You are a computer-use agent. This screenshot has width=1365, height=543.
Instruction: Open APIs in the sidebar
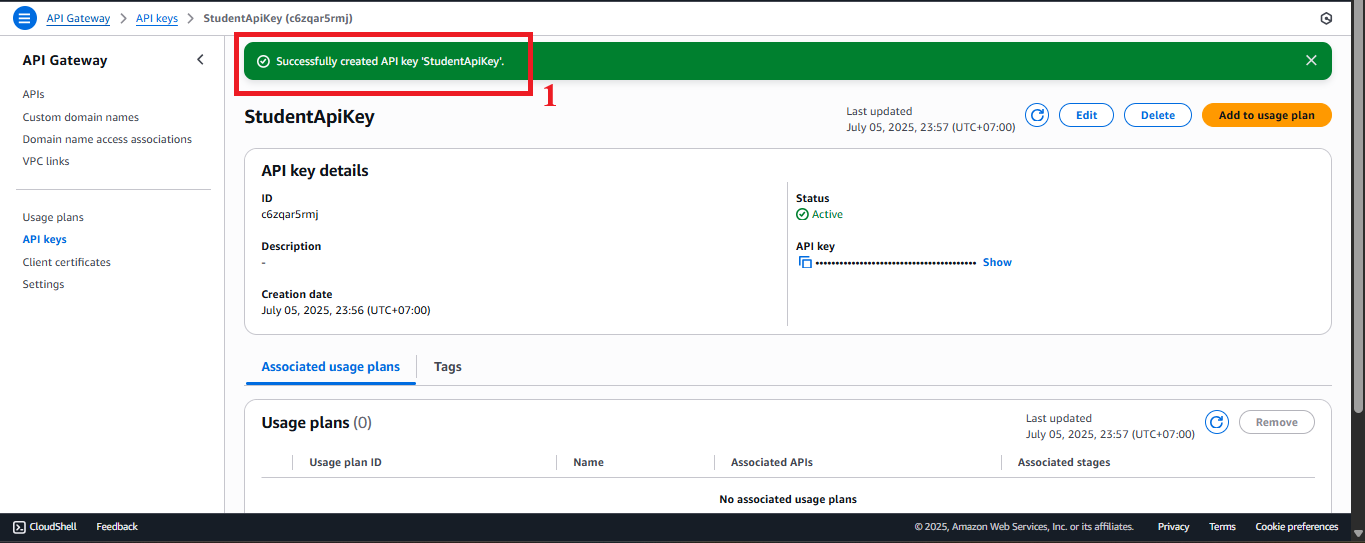pos(34,94)
